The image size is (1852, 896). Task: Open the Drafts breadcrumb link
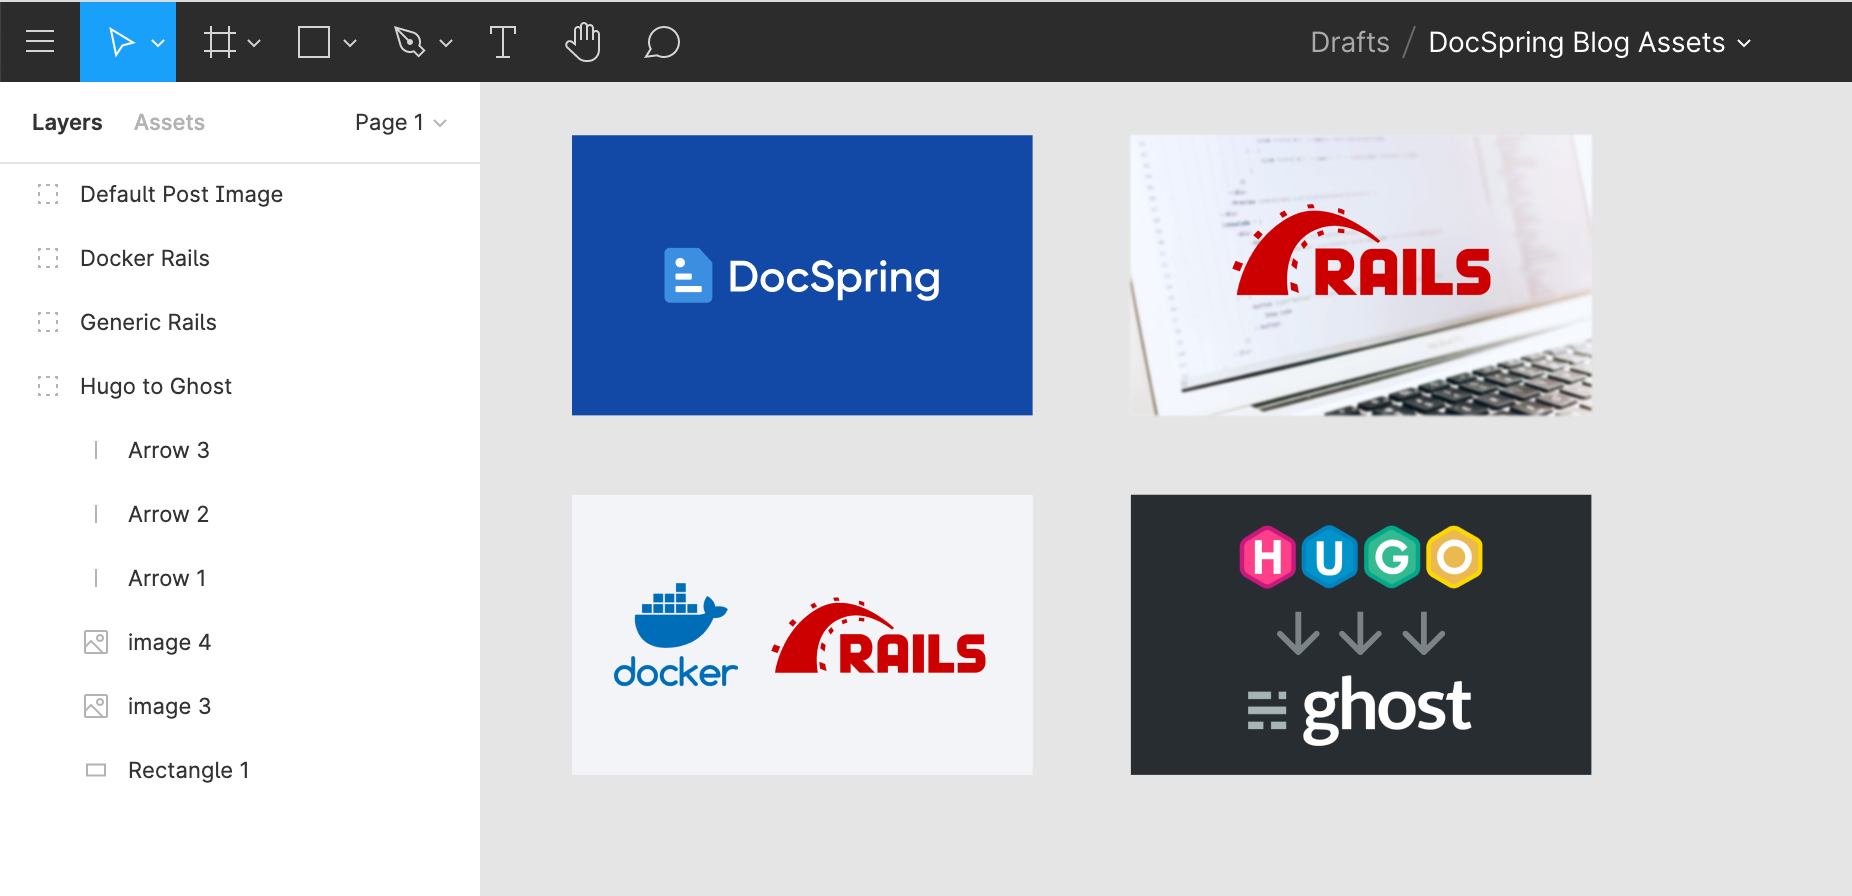click(1350, 42)
